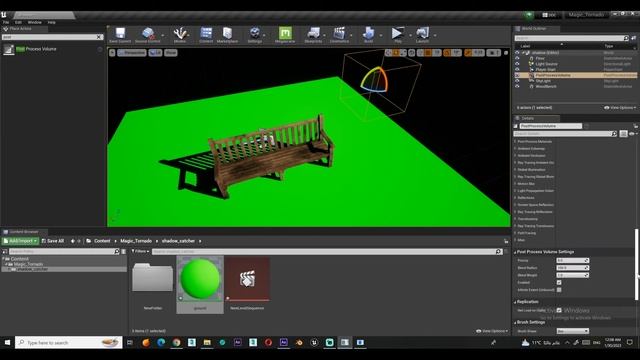Image resolution: width=640 pixels, height=360 pixels.
Task: Toggle Player Start visibility eye
Action: (x=517, y=70)
